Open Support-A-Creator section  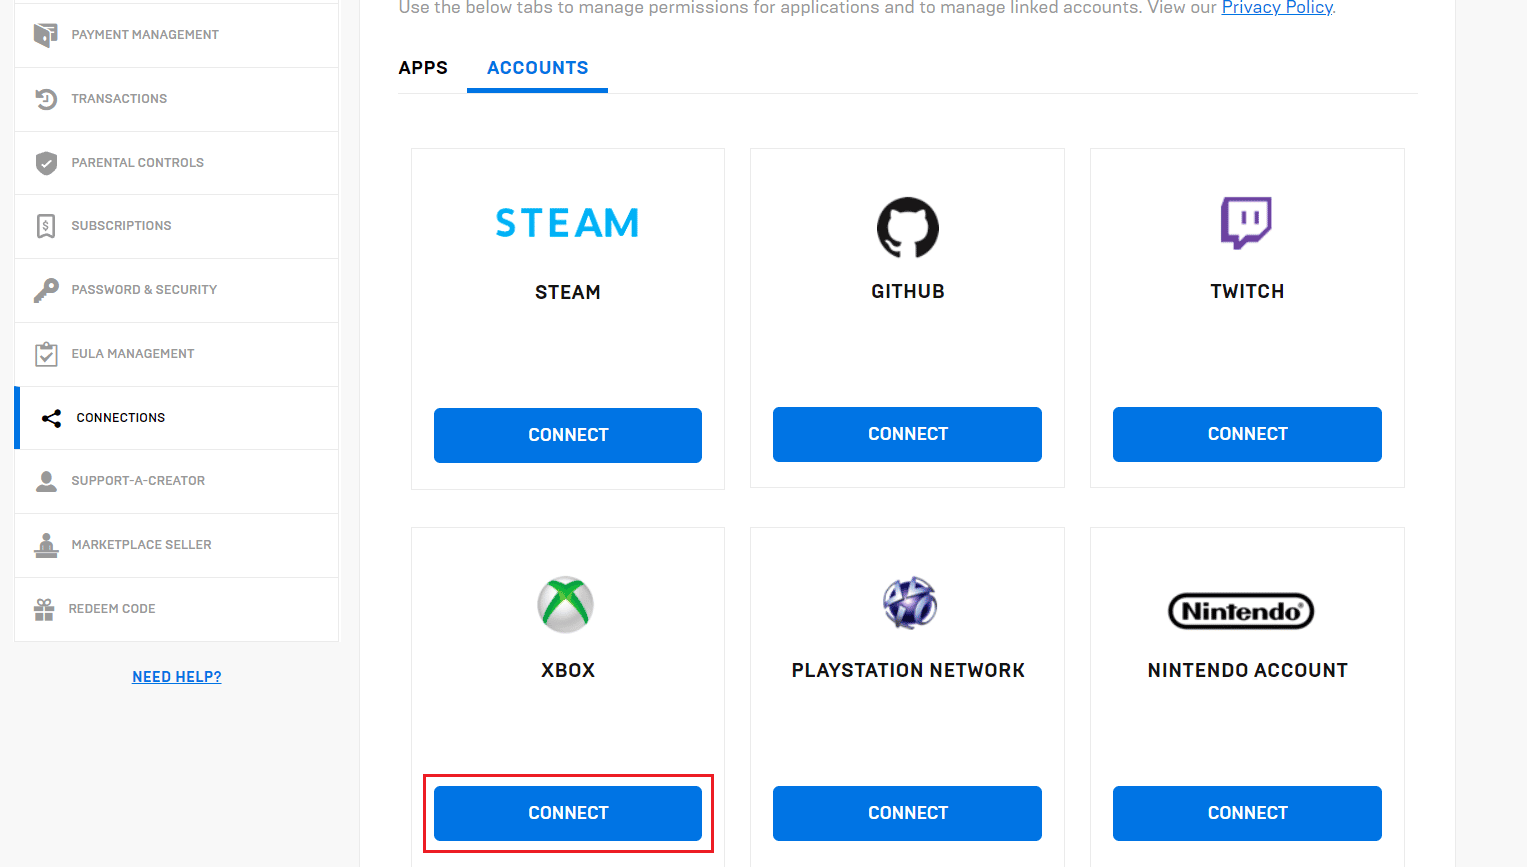(176, 481)
